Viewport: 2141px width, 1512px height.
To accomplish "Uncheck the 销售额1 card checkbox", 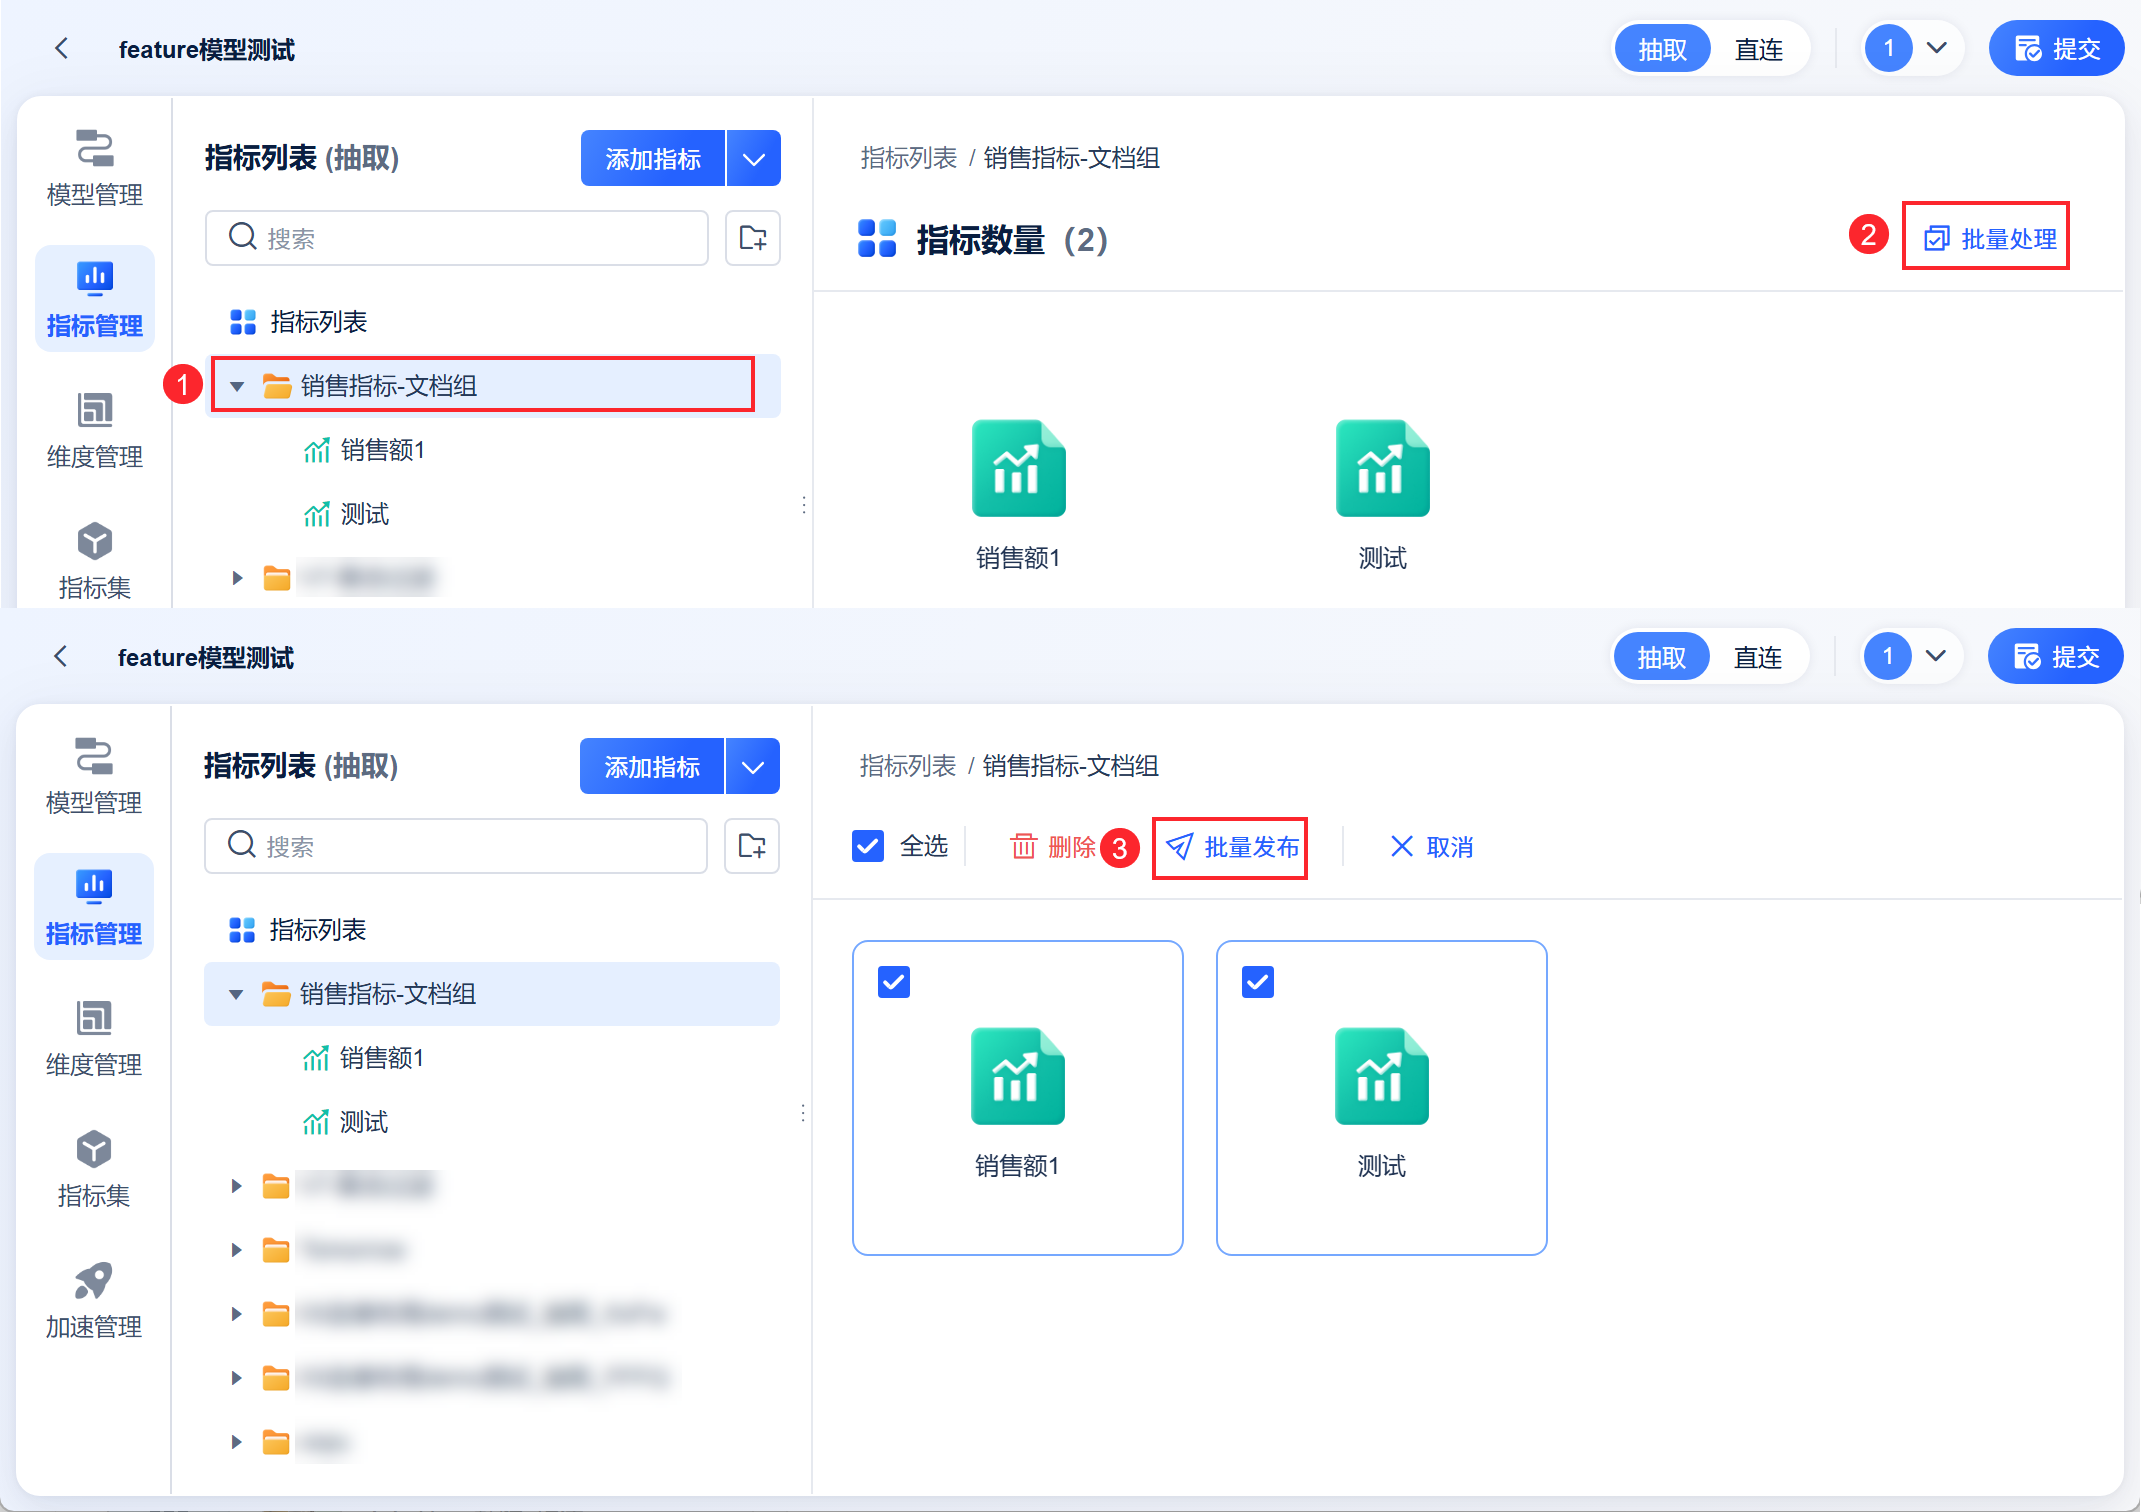I will coord(893,982).
